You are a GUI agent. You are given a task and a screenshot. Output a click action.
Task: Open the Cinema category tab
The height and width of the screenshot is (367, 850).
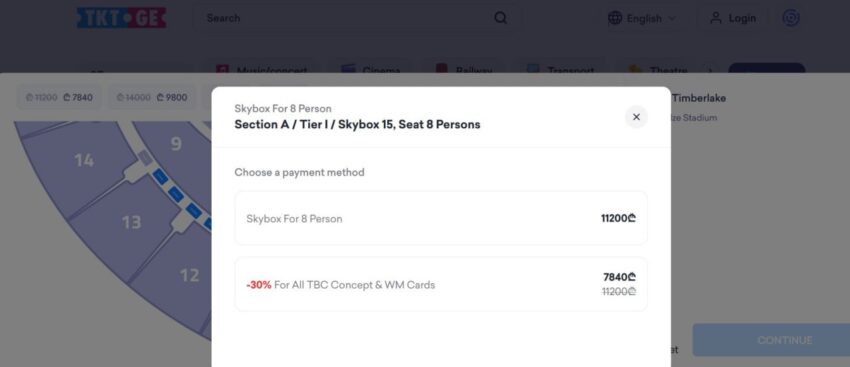(371, 69)
